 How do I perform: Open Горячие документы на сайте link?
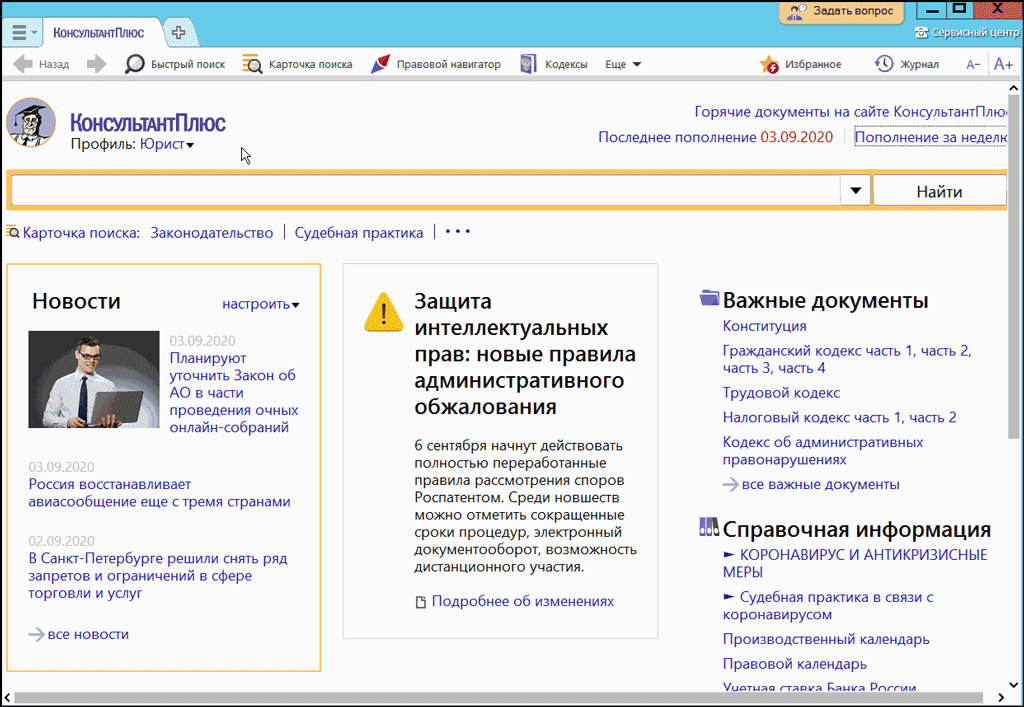(850, 112)
